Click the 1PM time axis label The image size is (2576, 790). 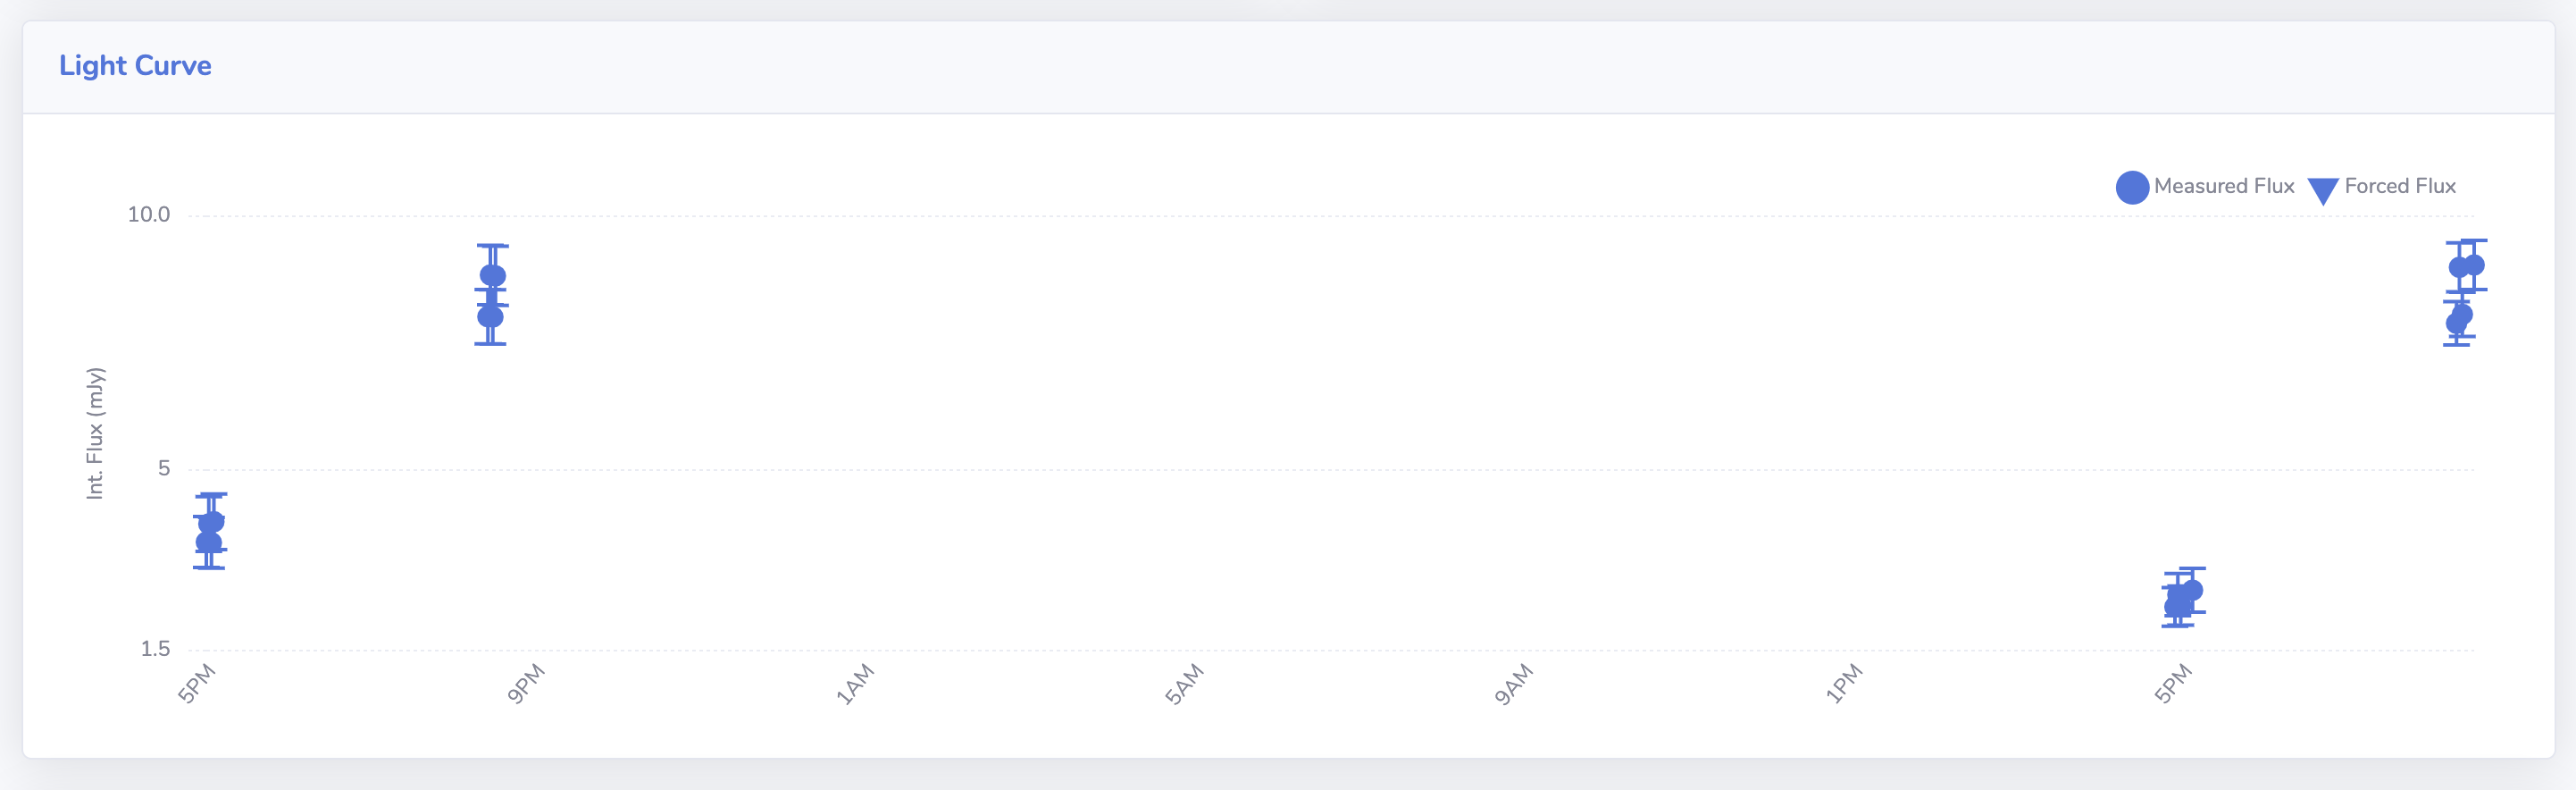pos(1843,684)
